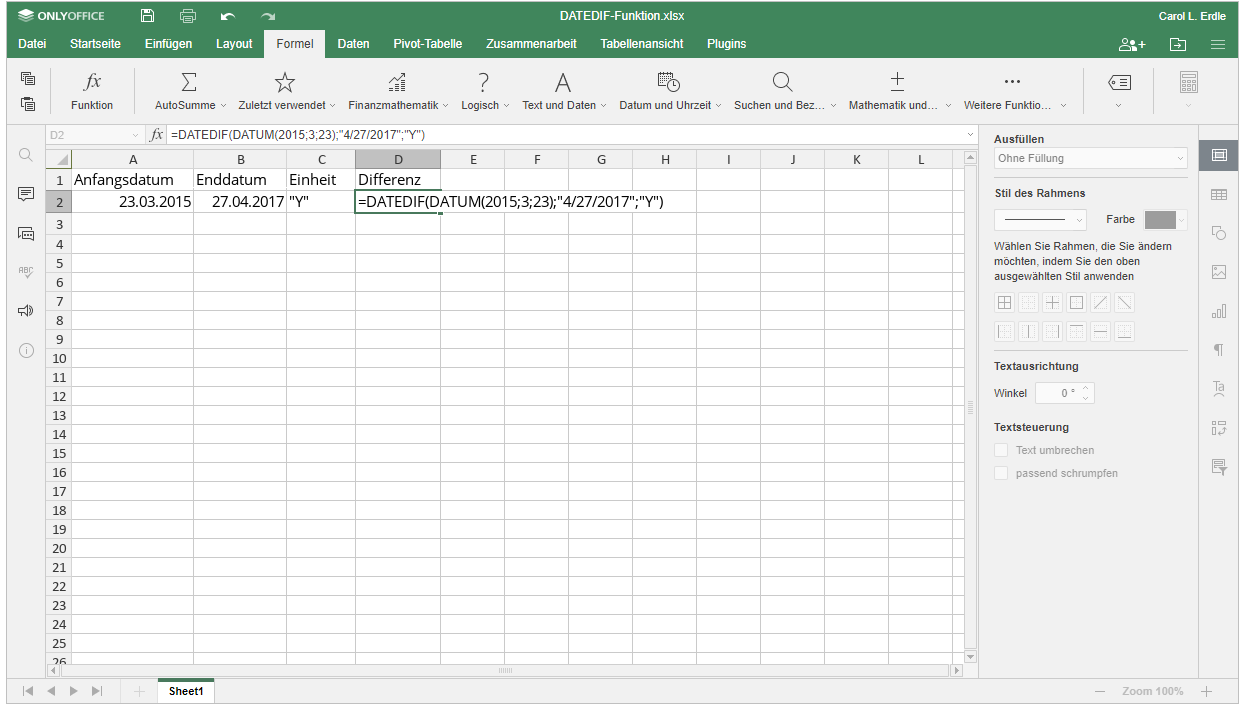Open image settings in the right sidebar
Image resolution: width=1240 pixels, height=708 pixels.
coord(1218,272)
